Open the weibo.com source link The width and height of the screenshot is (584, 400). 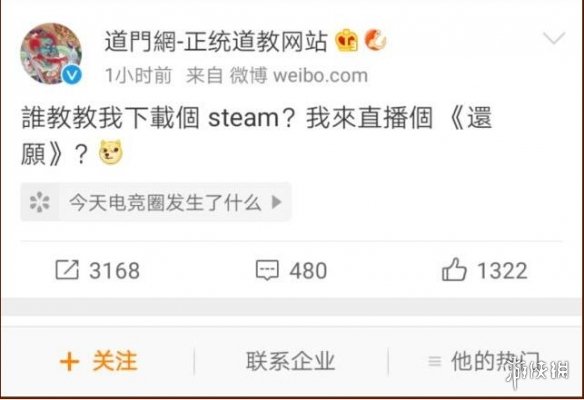(x=320, y=76)
